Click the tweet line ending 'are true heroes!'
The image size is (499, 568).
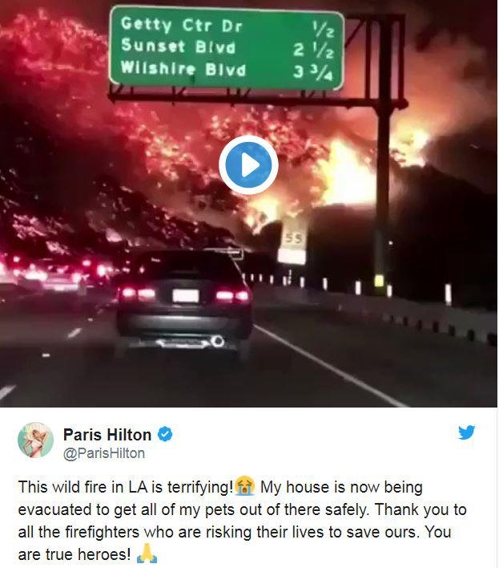click(x=74, y=555)
